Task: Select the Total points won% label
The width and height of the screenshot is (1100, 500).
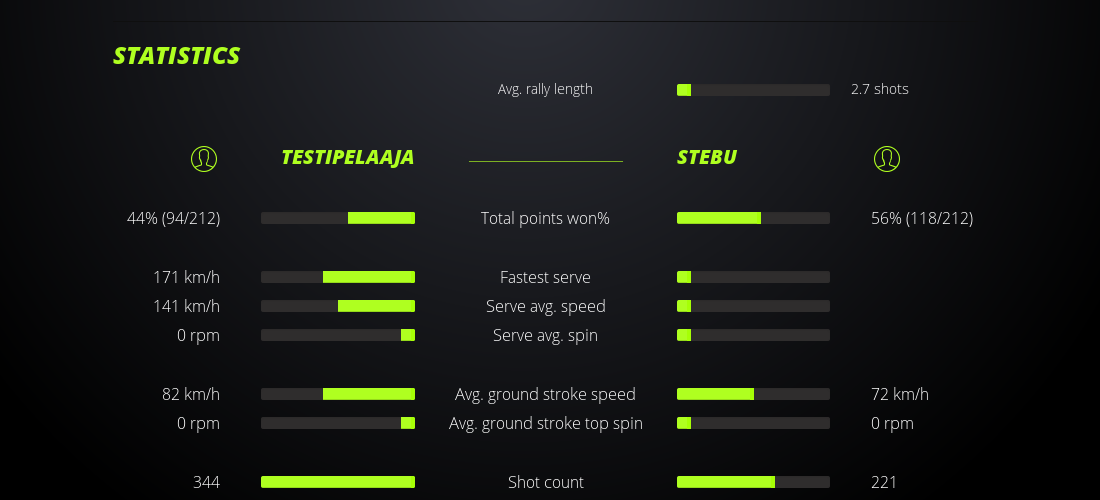Action: (x=545, y=218)
